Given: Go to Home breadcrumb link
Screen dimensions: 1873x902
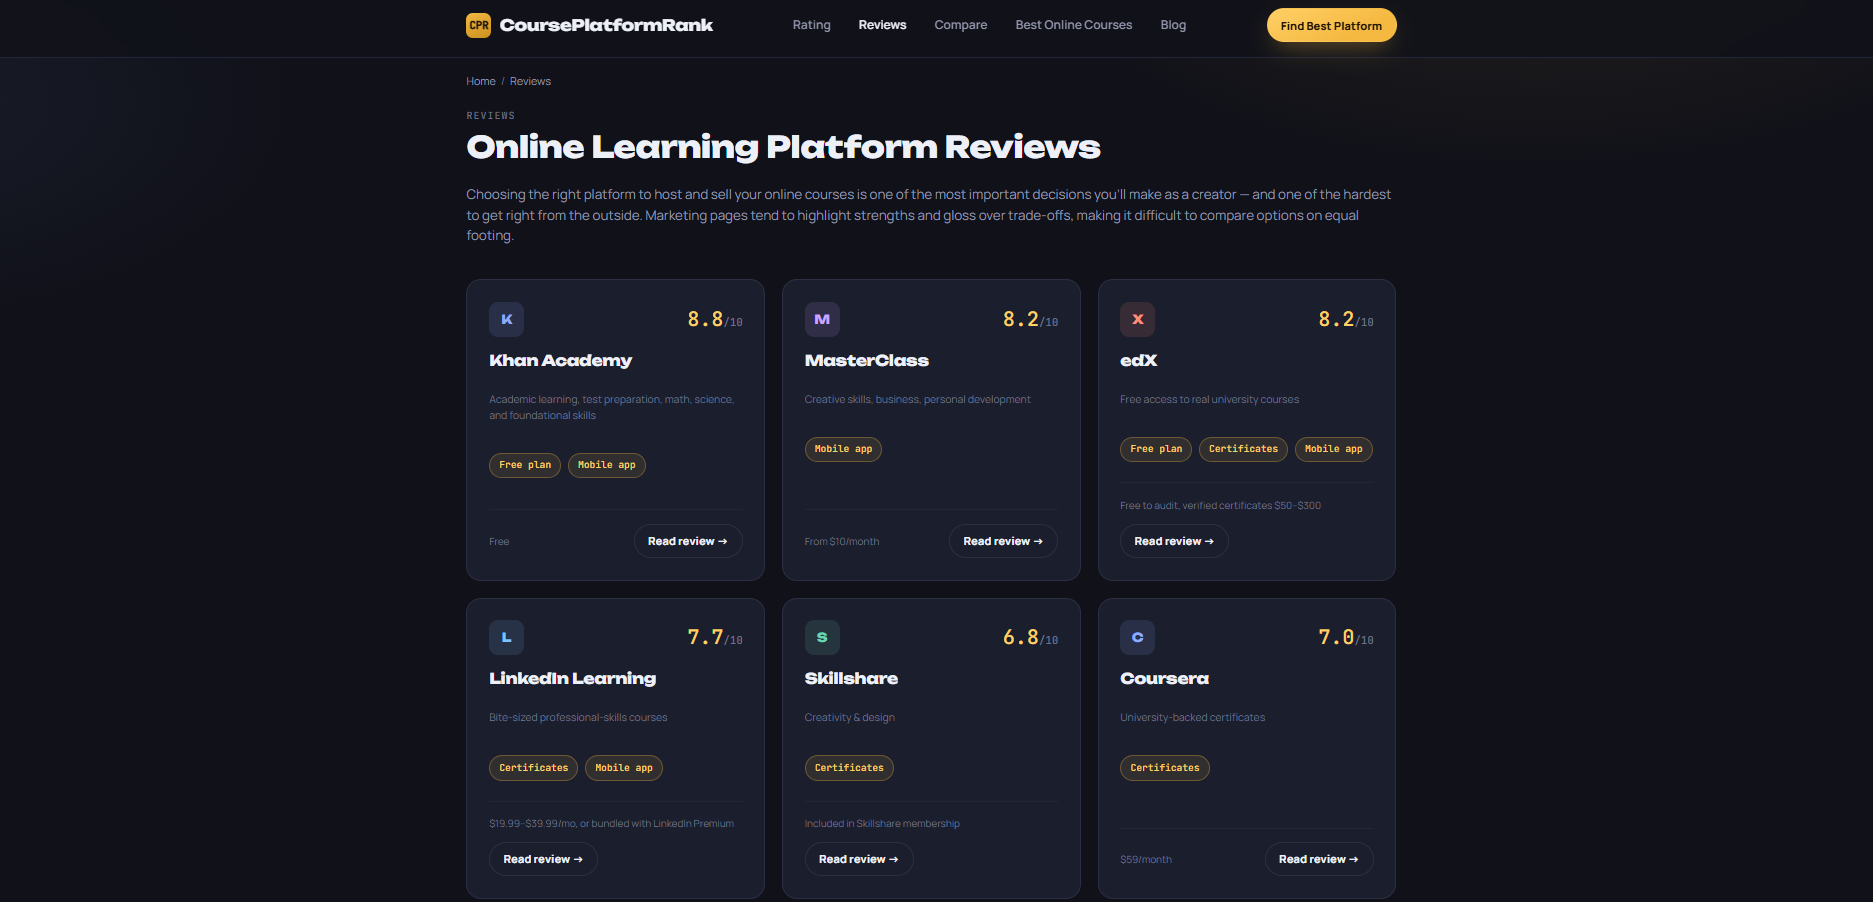Looking at the screenshot, I should point(481,81).
